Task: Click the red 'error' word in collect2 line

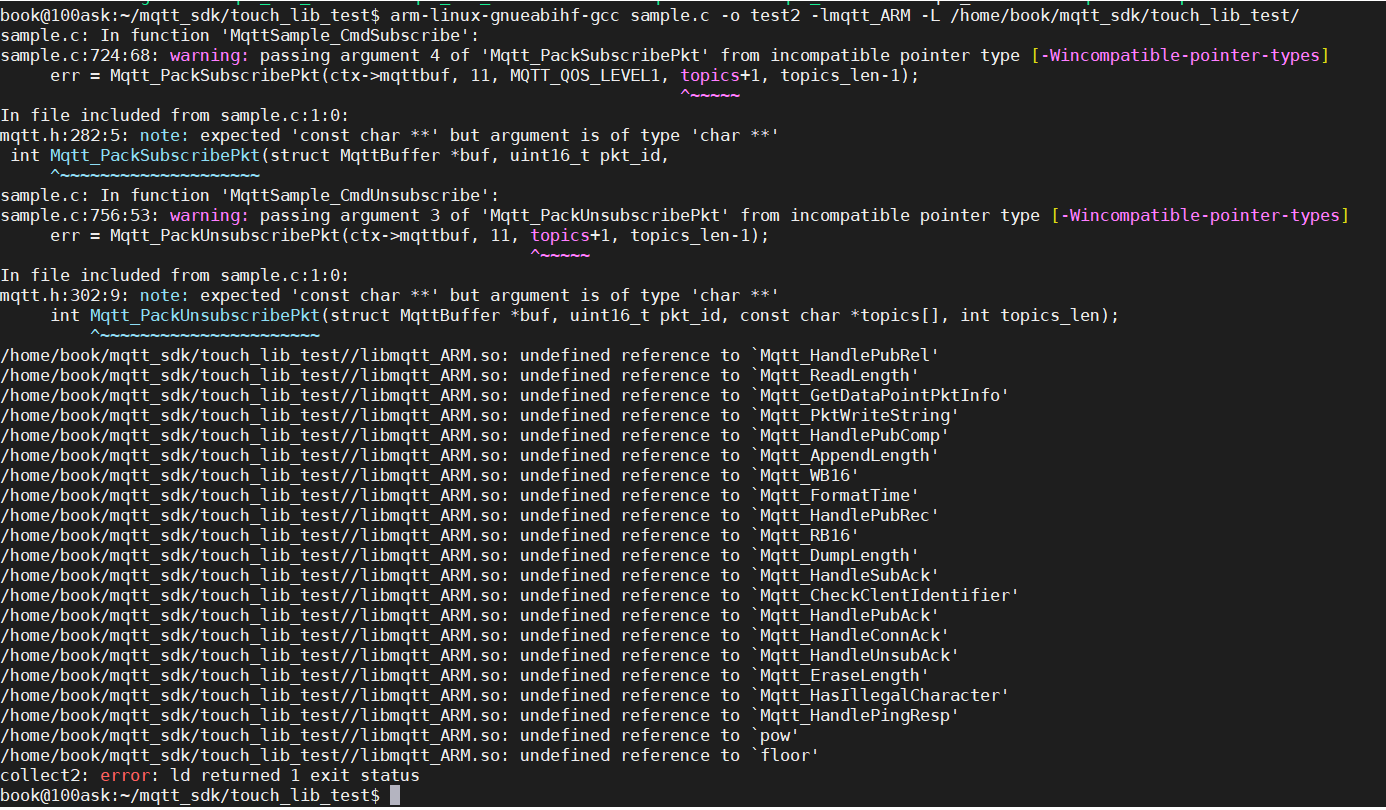Action: [x=125, y=775]
